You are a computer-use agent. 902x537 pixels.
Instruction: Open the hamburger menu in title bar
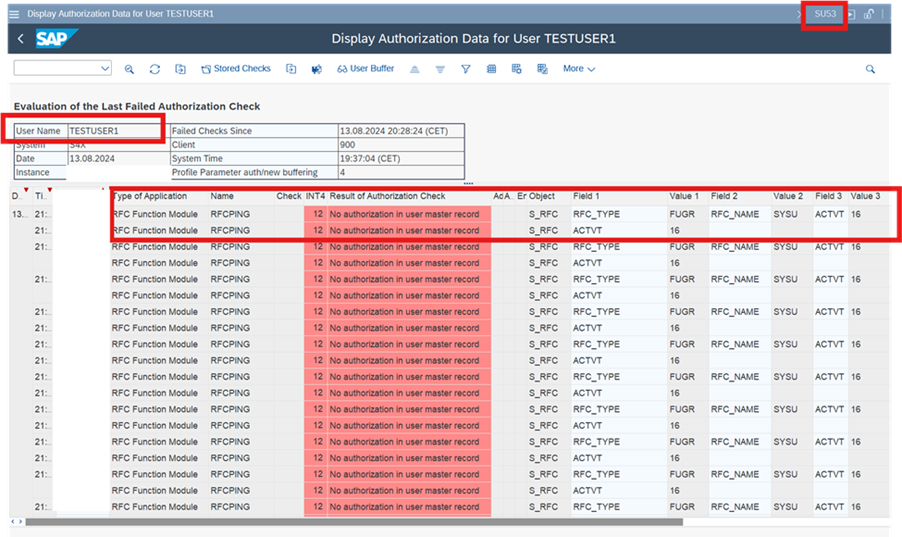click(13, 14)
